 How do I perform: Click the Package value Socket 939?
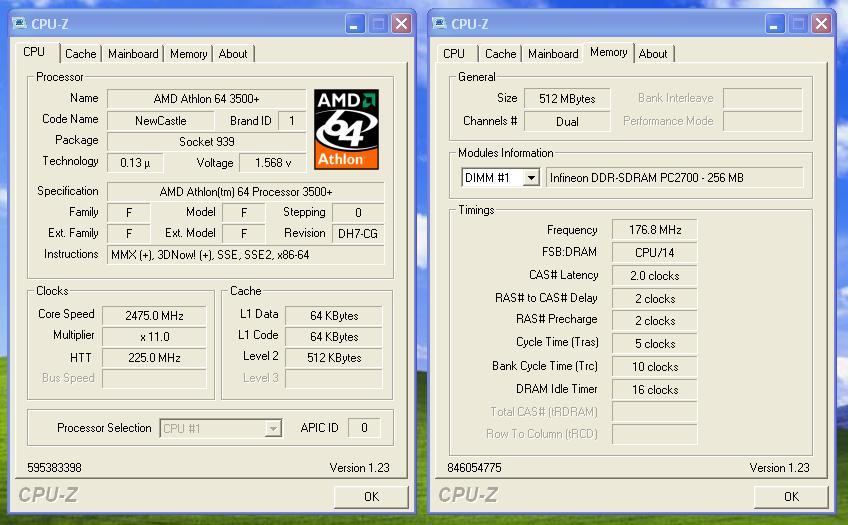click(207, 142)
